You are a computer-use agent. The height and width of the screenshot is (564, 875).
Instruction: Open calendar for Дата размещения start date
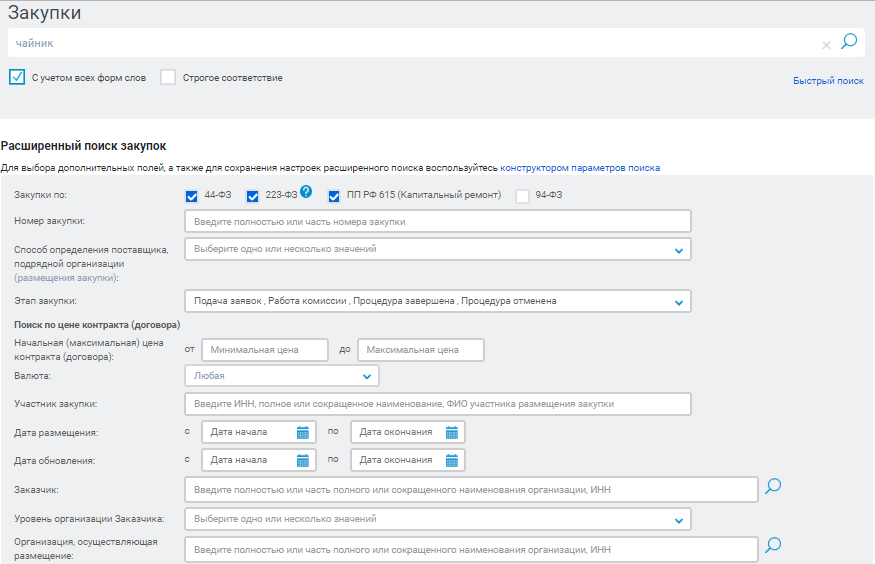click(x=302, y=432)
